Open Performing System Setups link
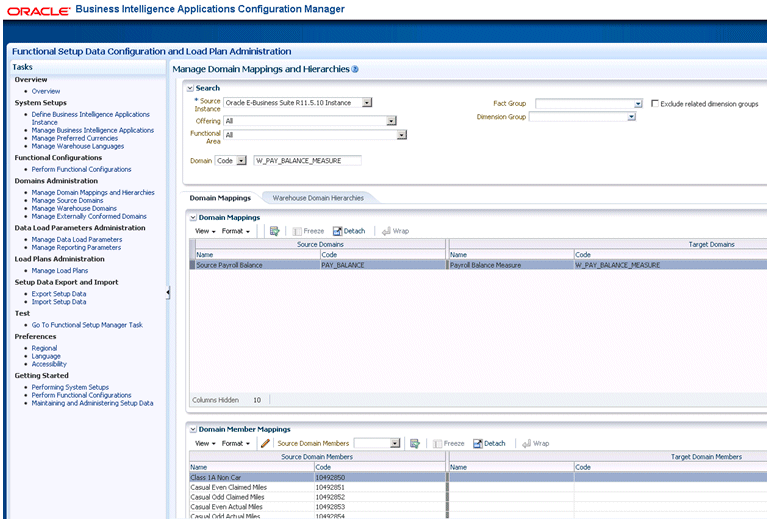The height and width of the screenshot is (525, 767). click(70, 387)
